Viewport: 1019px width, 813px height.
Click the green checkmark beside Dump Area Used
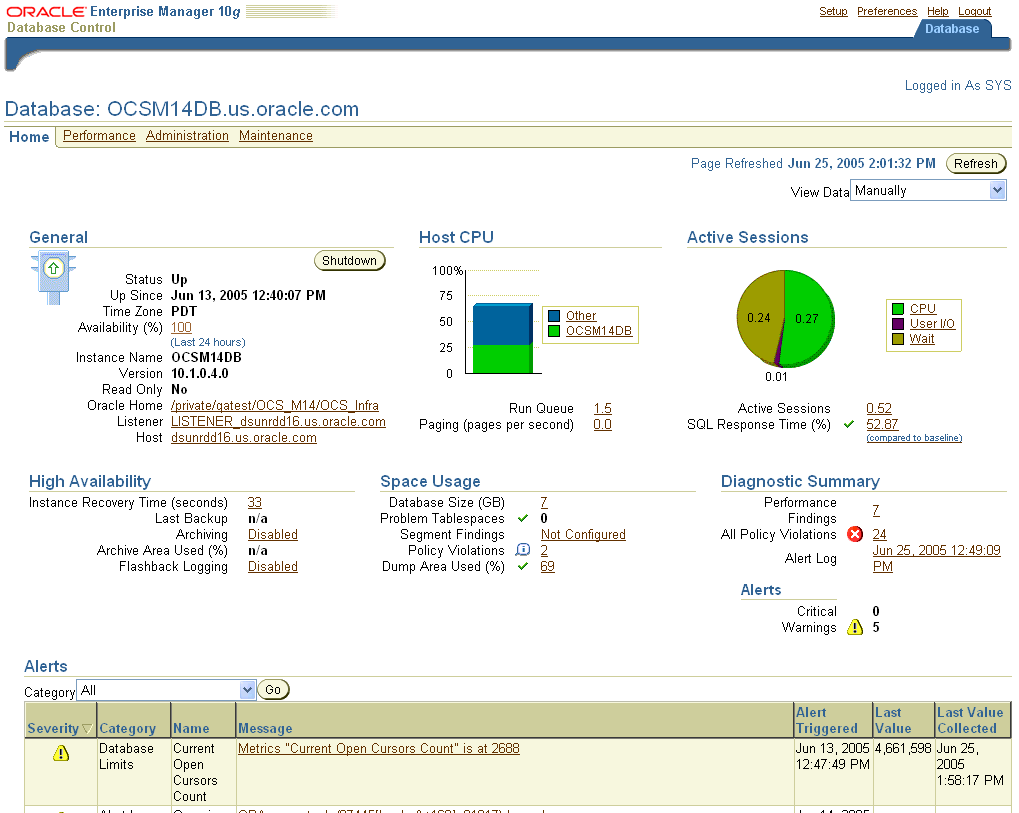tap(522, 566)
